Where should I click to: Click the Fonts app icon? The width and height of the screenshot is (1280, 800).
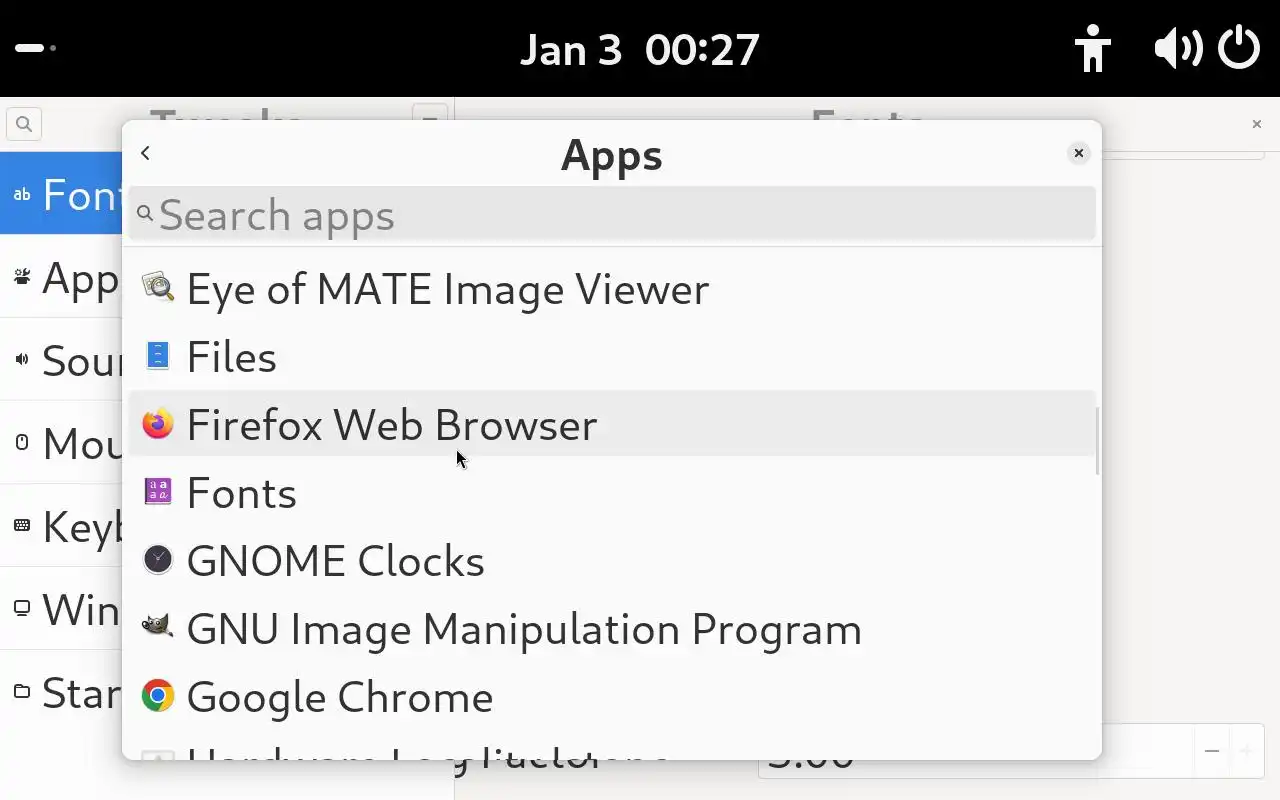tap(158, 492)
